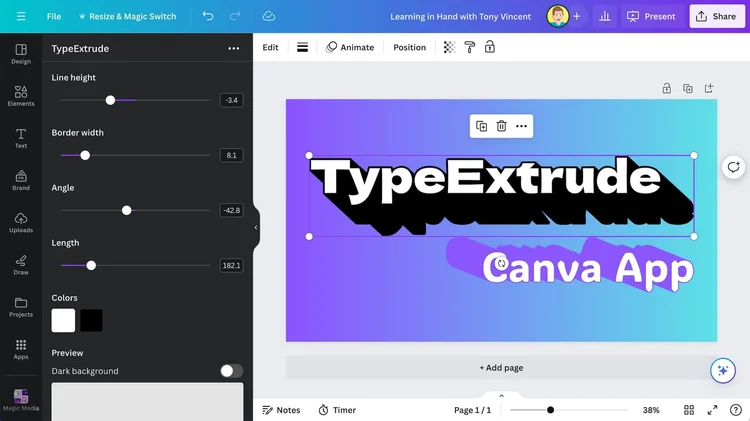Open the Magic Media app
Image resolution: width=750 pixels, height=421 pixels.
pyautogui.click(x=21, y=399)
